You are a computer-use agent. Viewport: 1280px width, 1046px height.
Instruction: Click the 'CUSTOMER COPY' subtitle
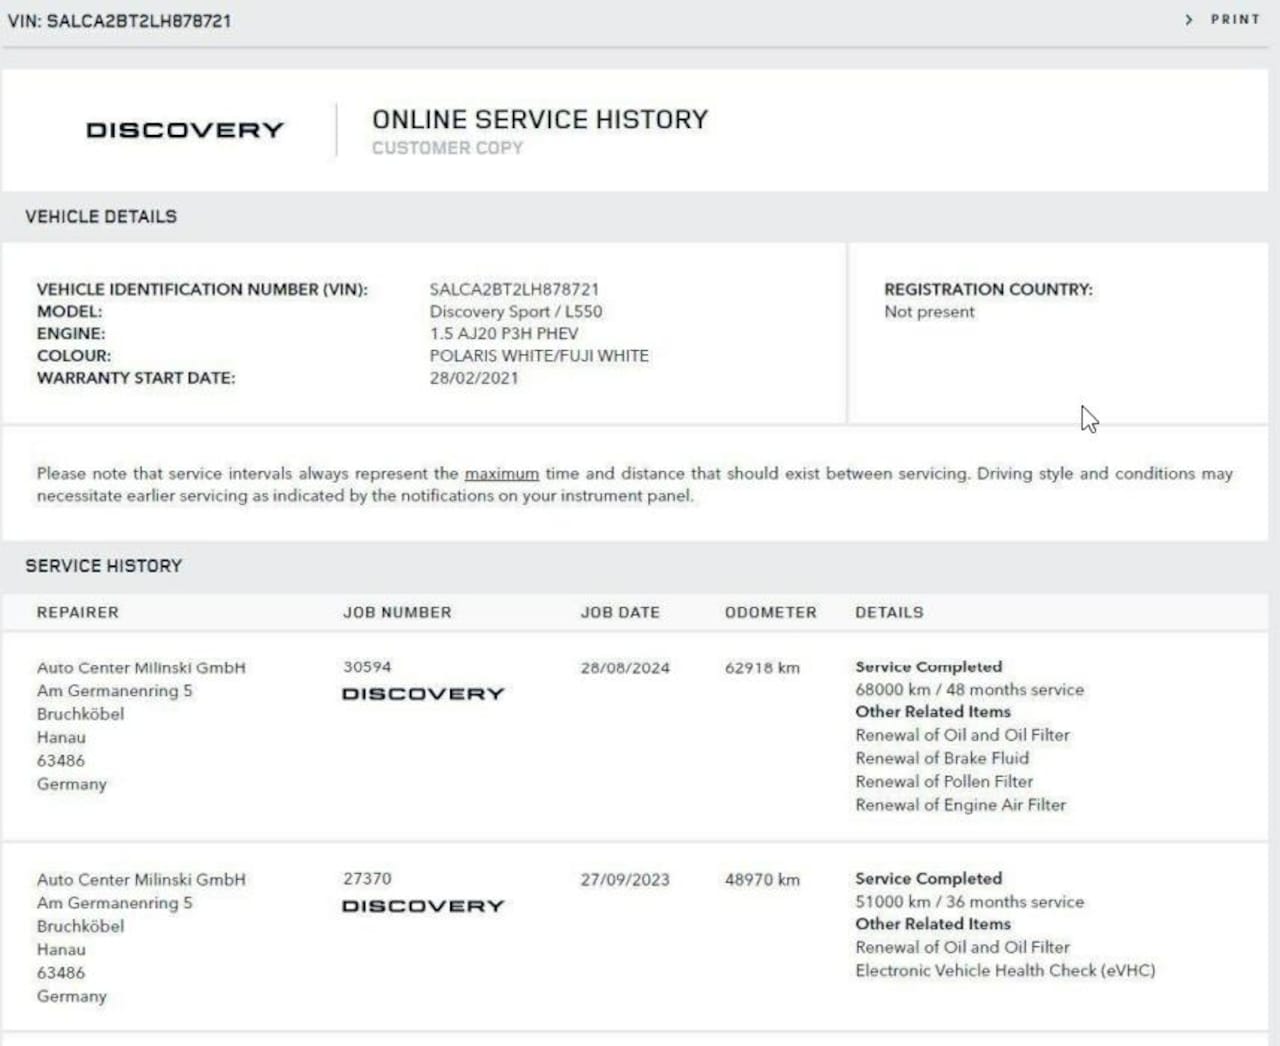click(x=447, y=148)
